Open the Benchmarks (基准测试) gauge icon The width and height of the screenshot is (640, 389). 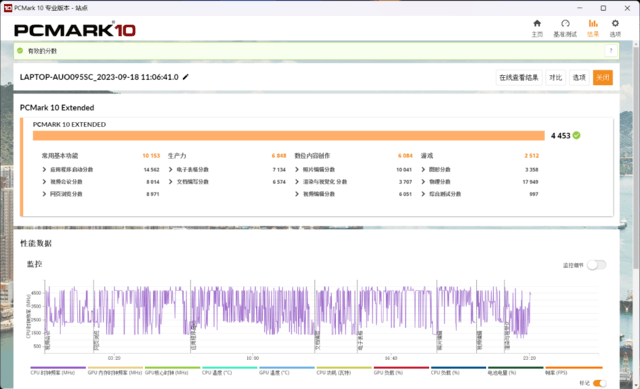565,24
